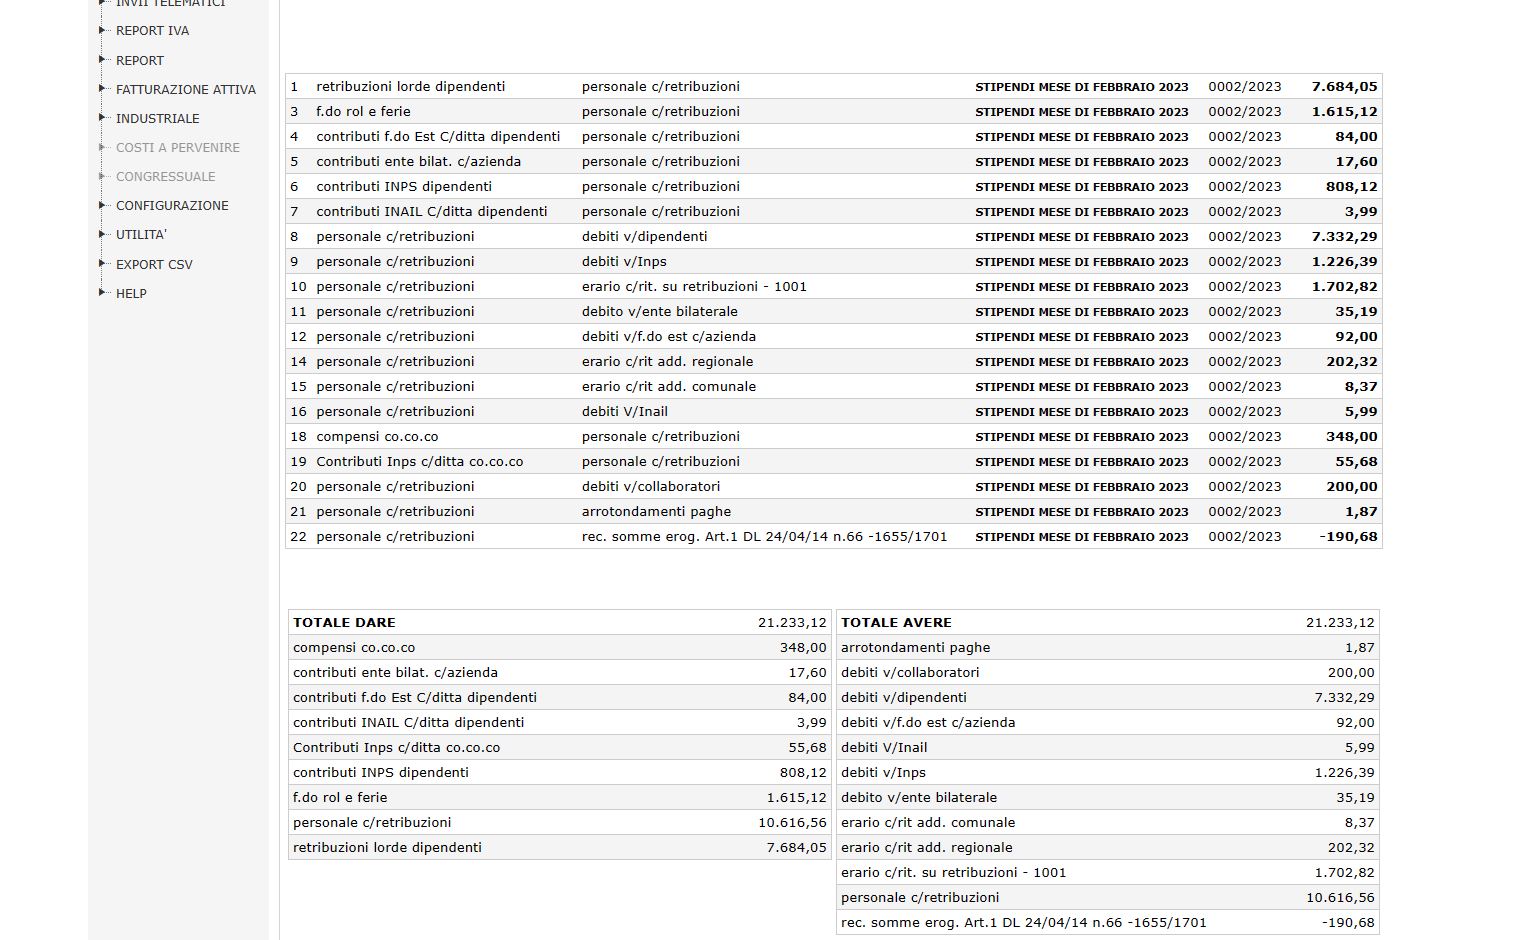Click 'personale c/retribuzioni' in TOTALE AVERE table

click(x=920, y=897)
